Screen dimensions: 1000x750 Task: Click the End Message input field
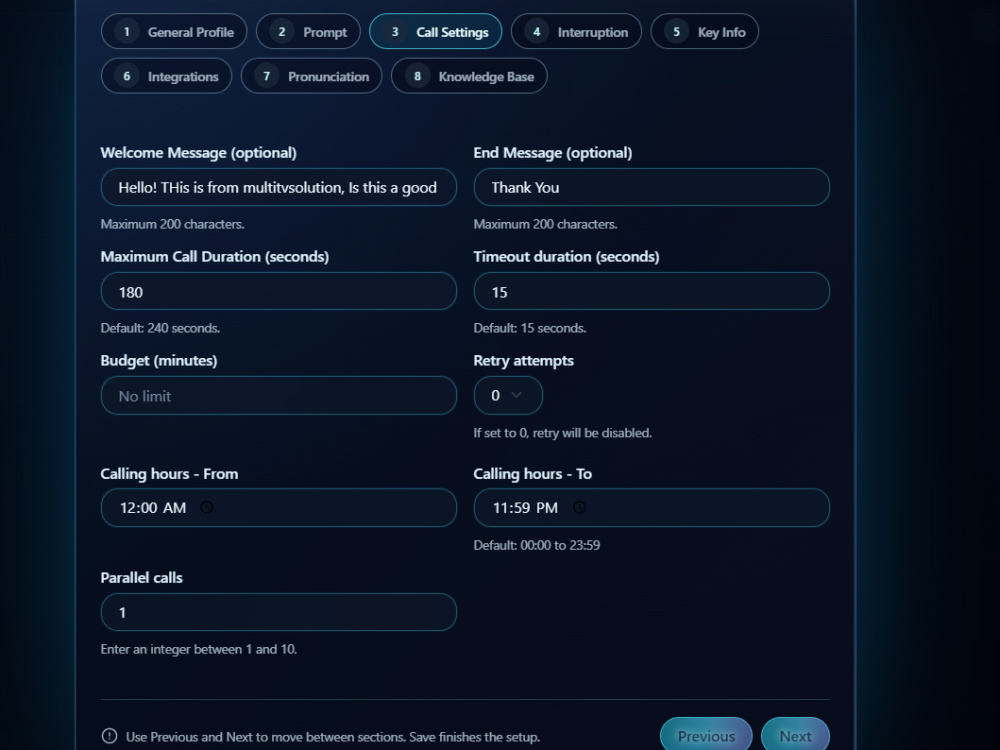[x=652, y=187]
